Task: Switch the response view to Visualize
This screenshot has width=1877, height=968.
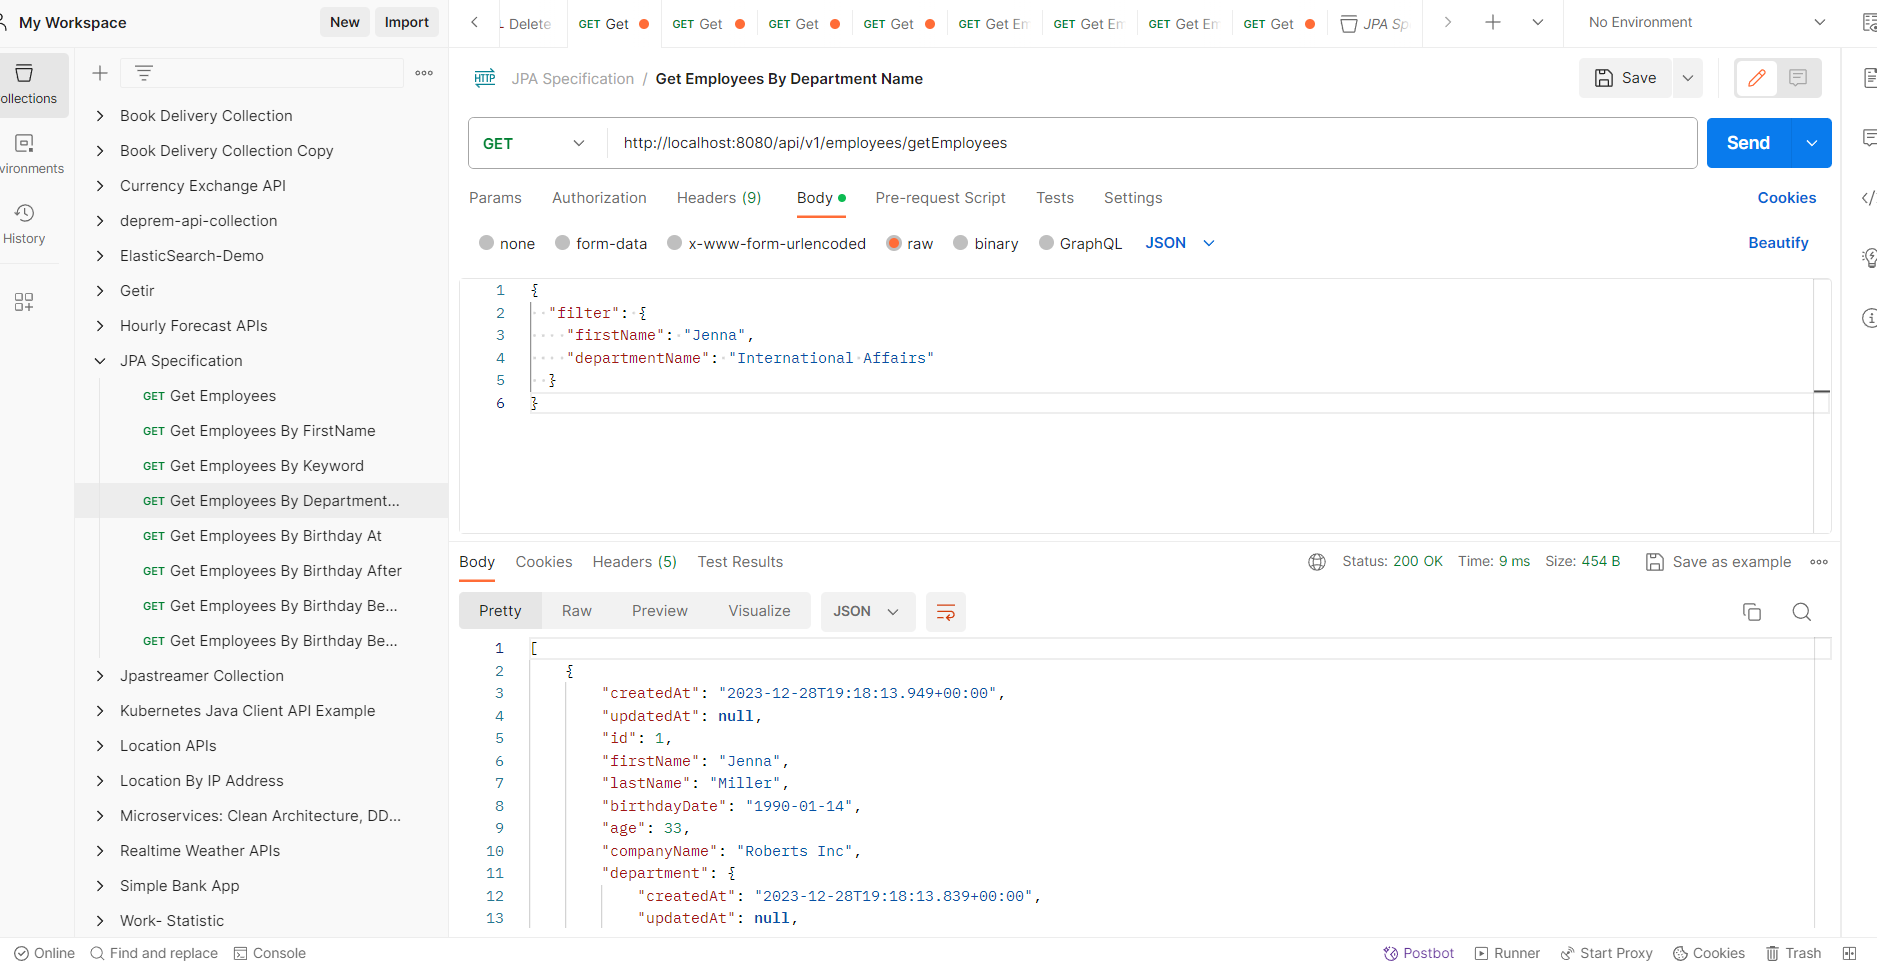Action: (759, 611)
